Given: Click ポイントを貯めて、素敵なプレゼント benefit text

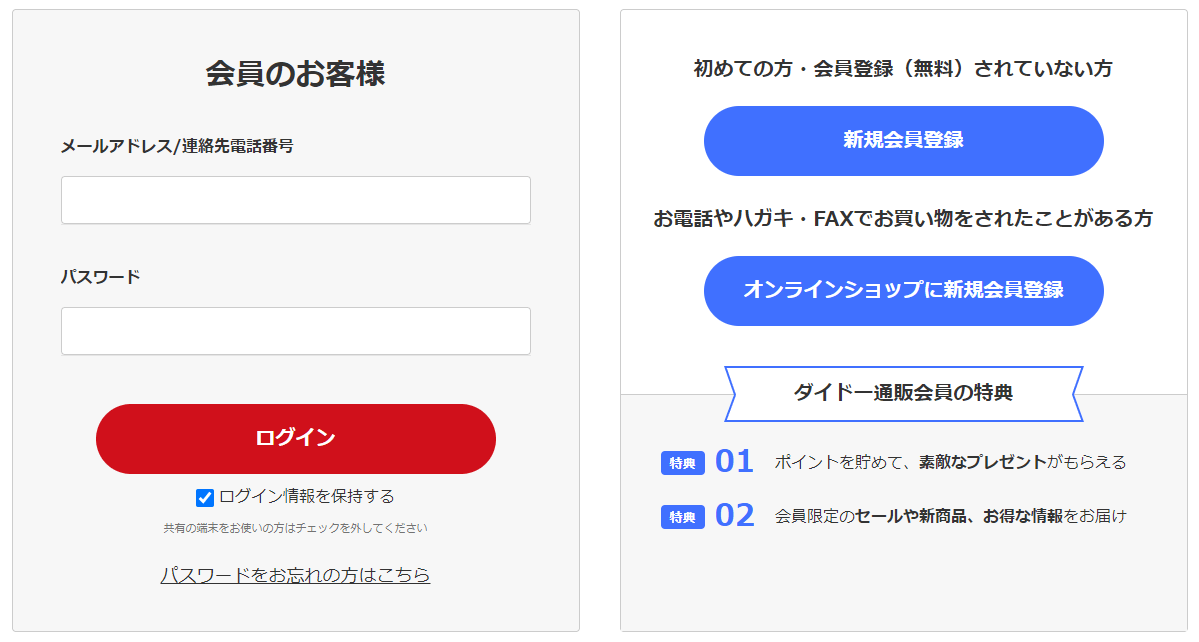Looking at the screenshot, I should pos(911,462).
